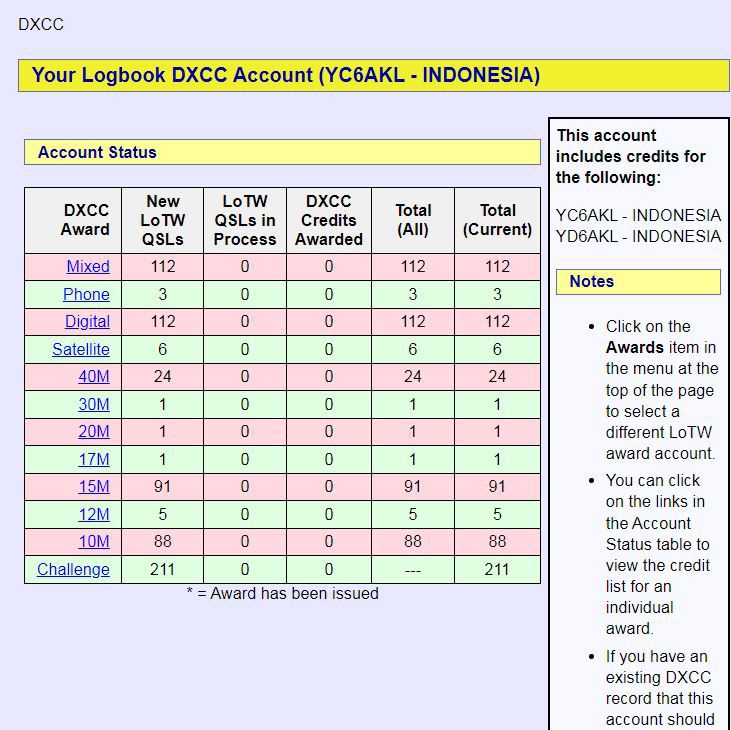Open the Digital award link

pyautogui.click(x=87, y=322)
